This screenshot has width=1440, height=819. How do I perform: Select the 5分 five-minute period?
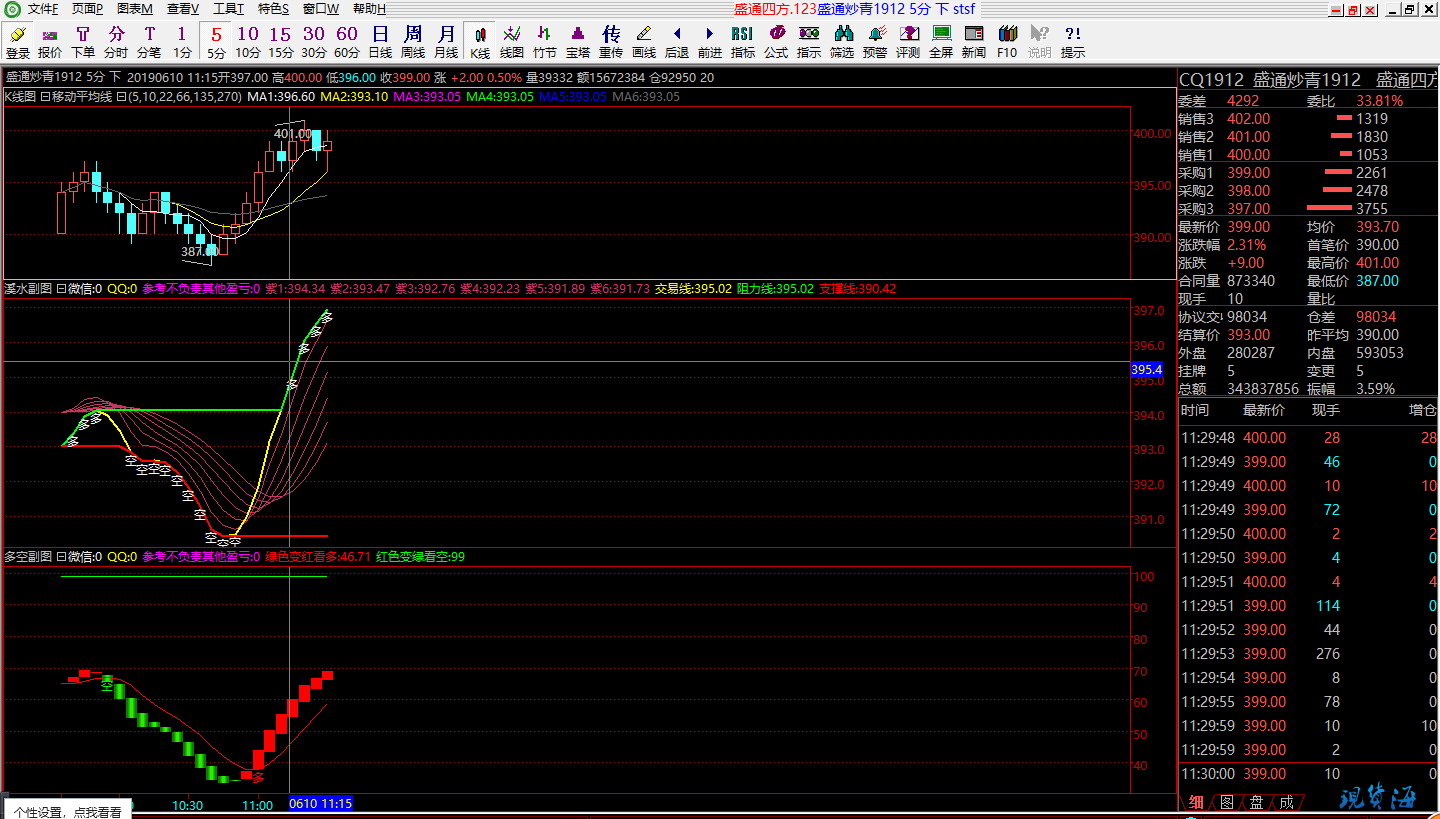(x=216, y=42)
